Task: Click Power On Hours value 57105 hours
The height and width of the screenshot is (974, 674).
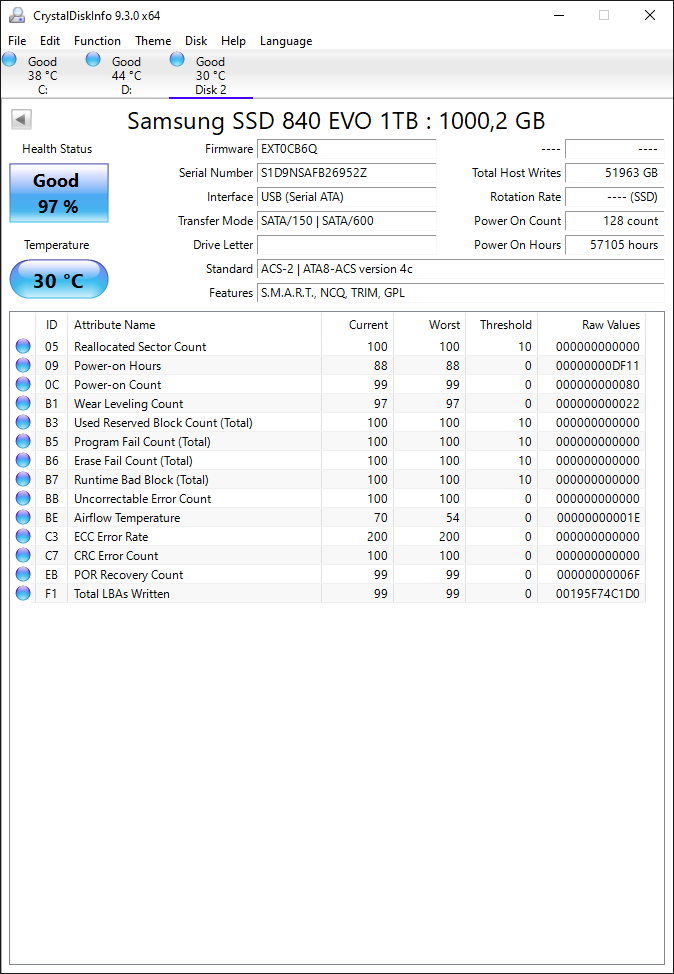Action: pyautogui.click(x=614, y=245)
